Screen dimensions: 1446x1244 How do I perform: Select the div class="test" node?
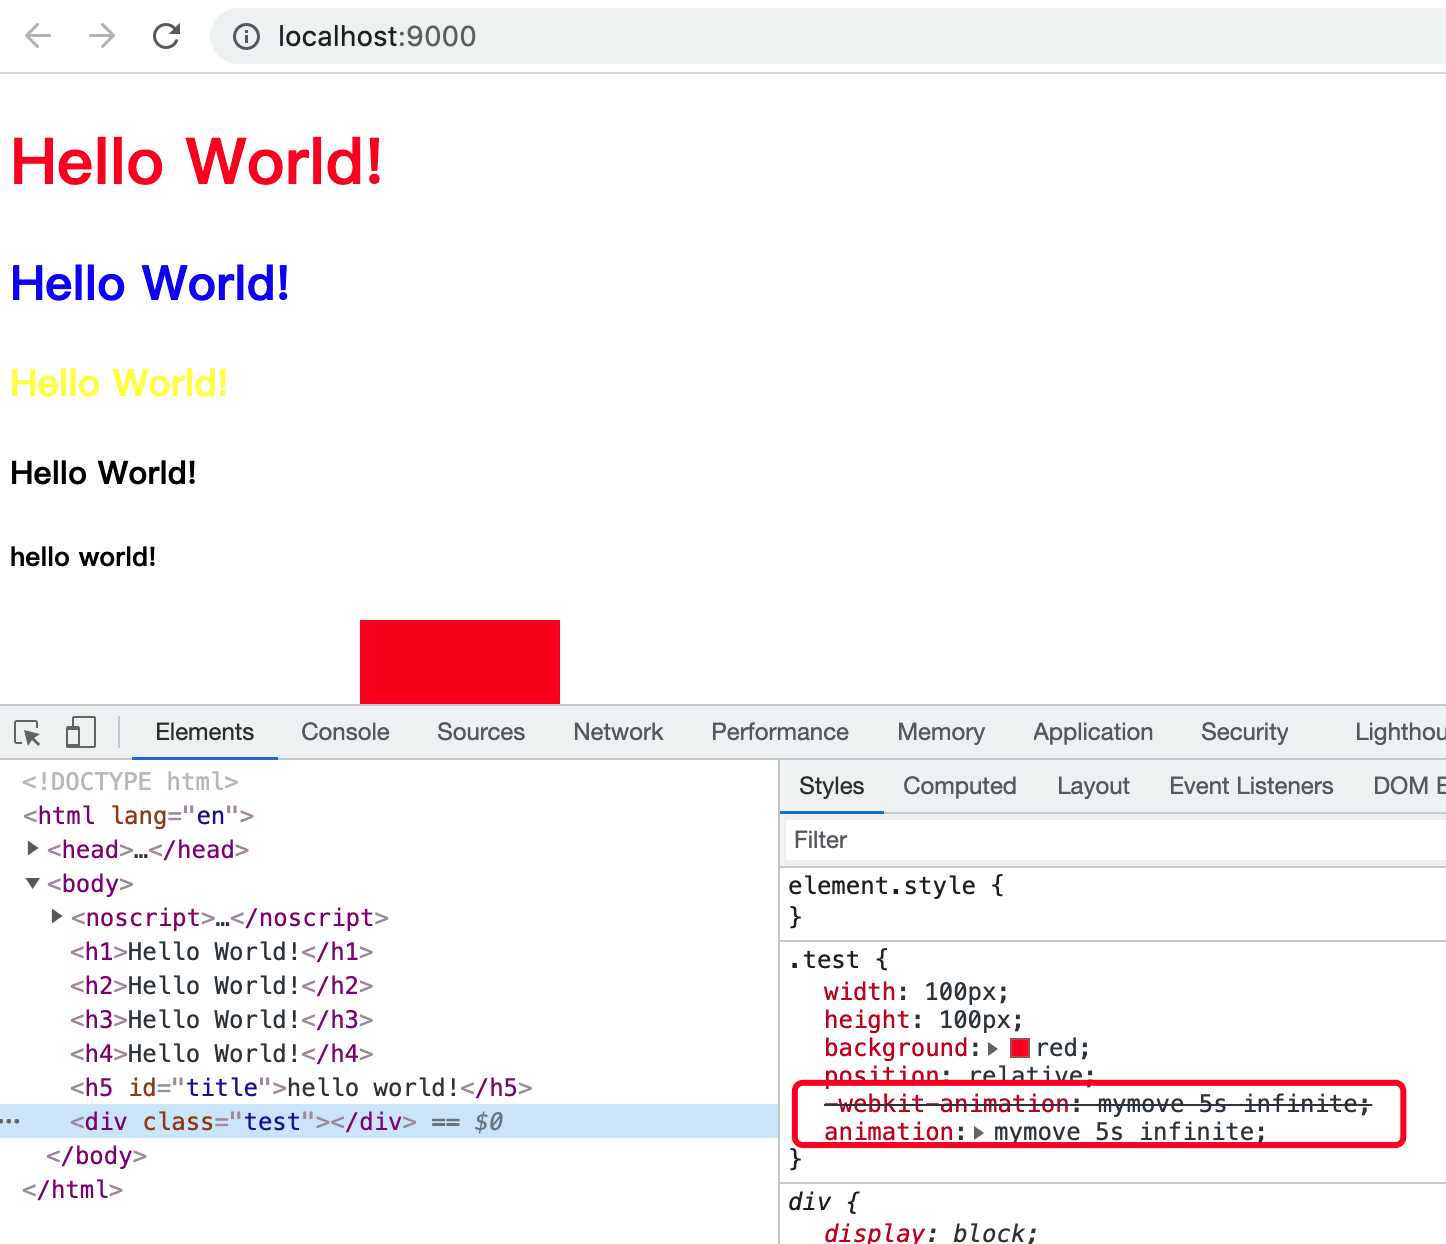click(243, 1121)
